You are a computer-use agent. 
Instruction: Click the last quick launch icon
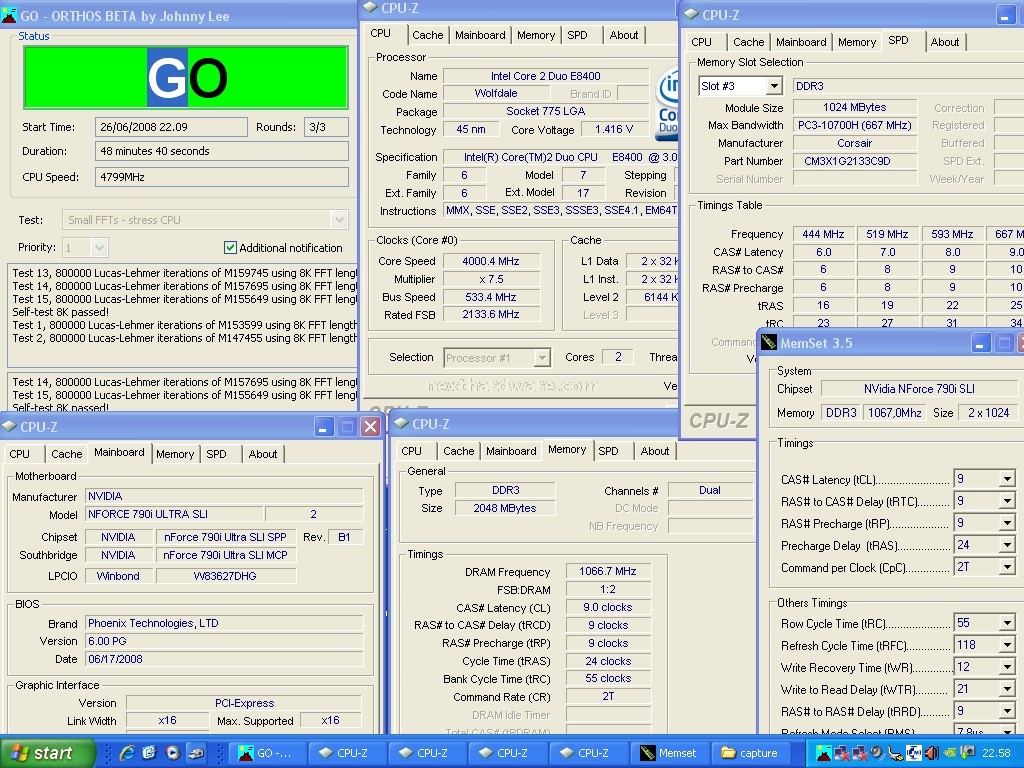pyautogui.click(x=195, y=753)
